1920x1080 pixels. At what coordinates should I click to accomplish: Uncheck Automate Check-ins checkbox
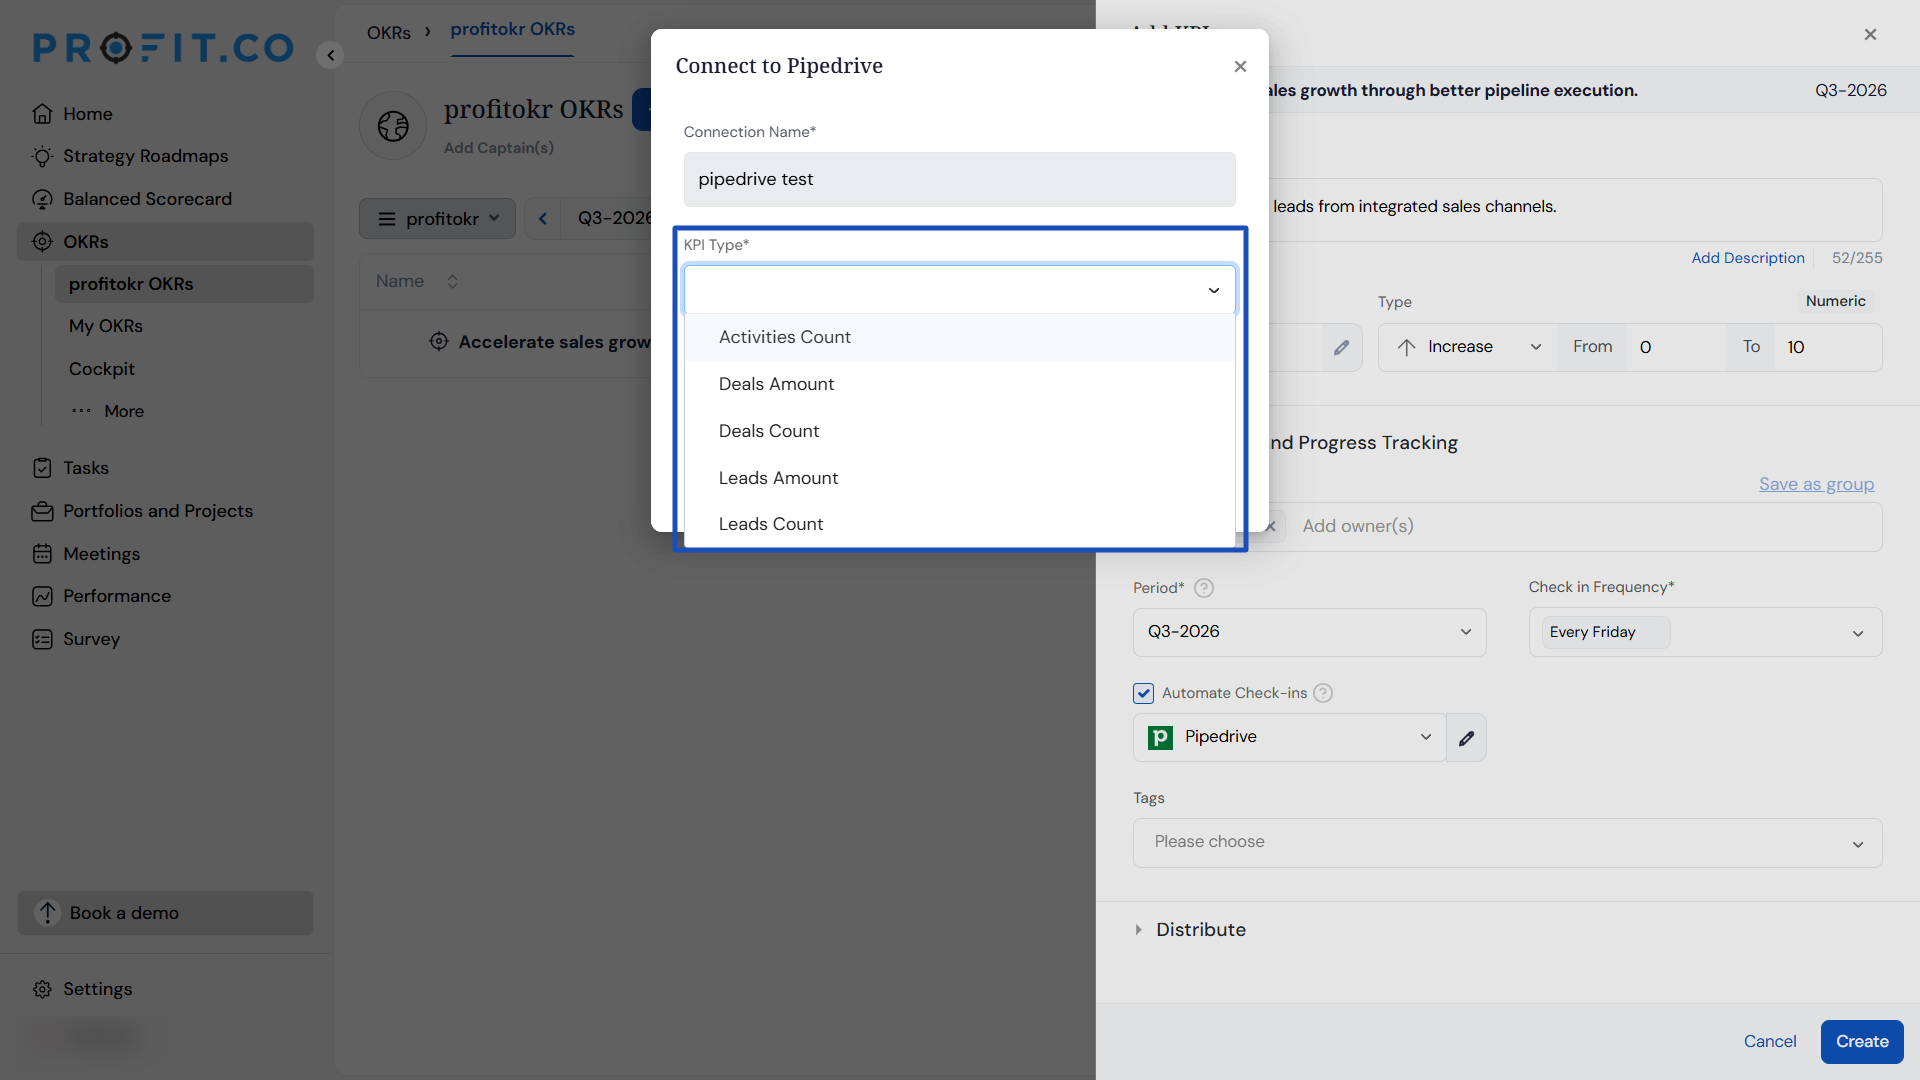coord(1143,693)
